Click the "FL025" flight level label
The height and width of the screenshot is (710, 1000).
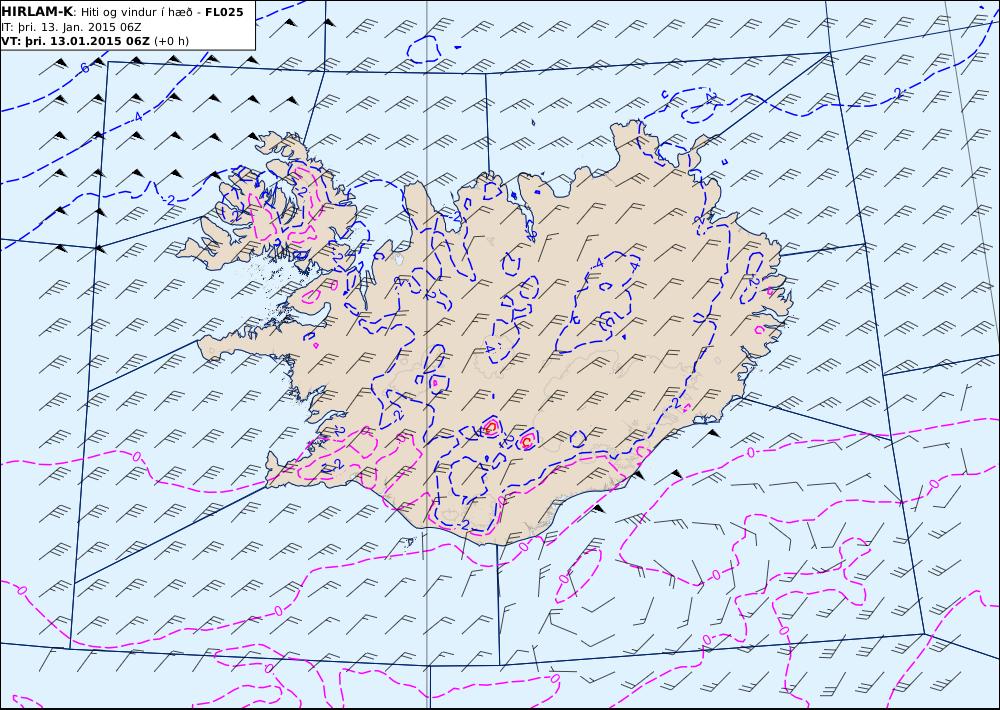pyautogui.click(x=224, y=12)
